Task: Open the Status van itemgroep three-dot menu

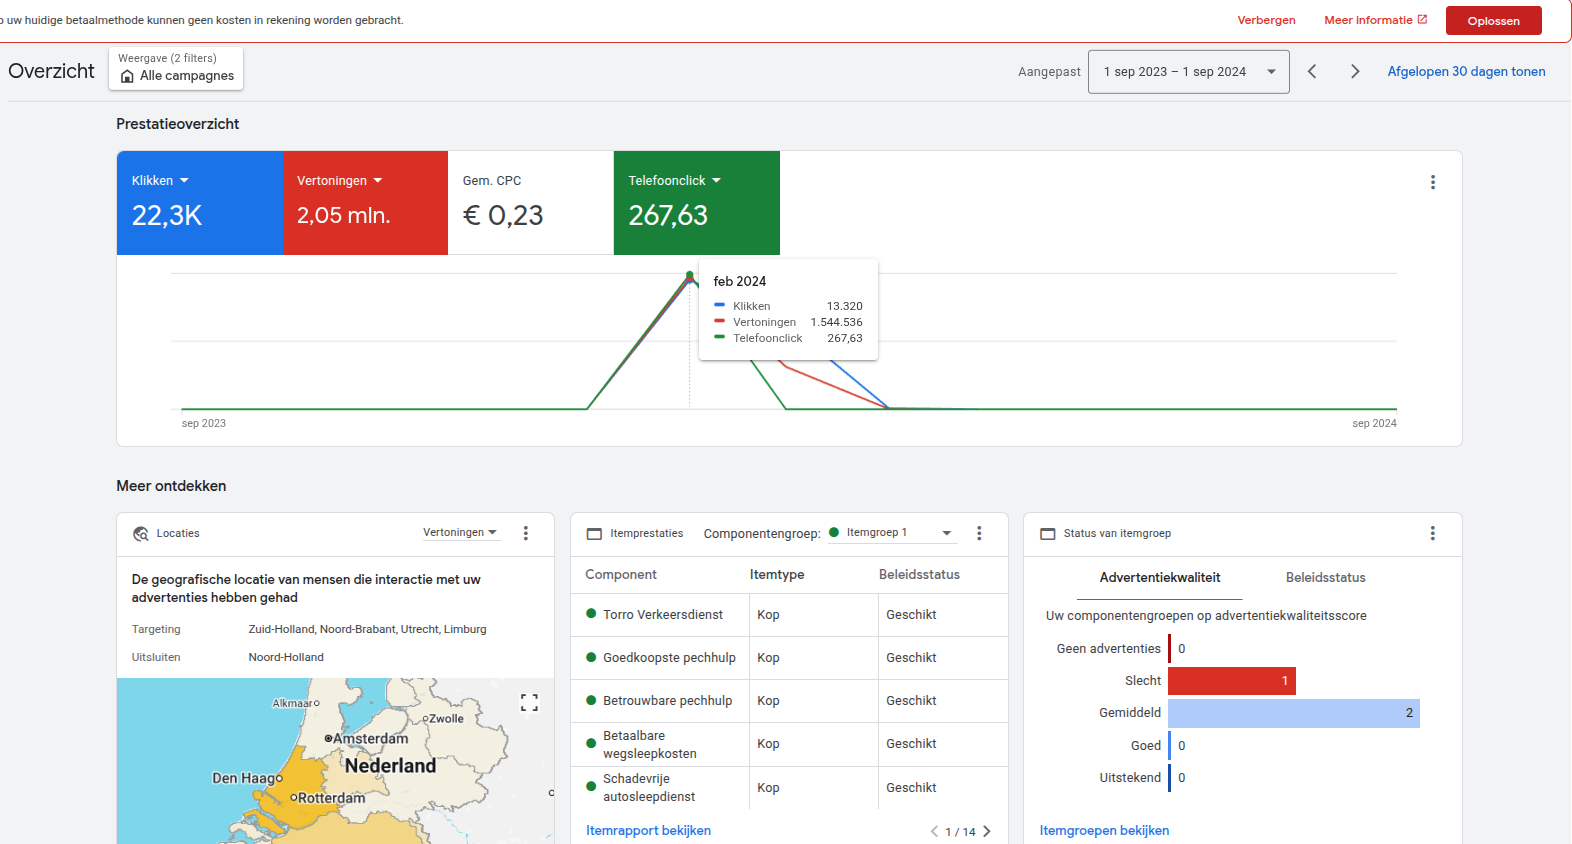Action: pyautogui.click(x=1433, y=533)
